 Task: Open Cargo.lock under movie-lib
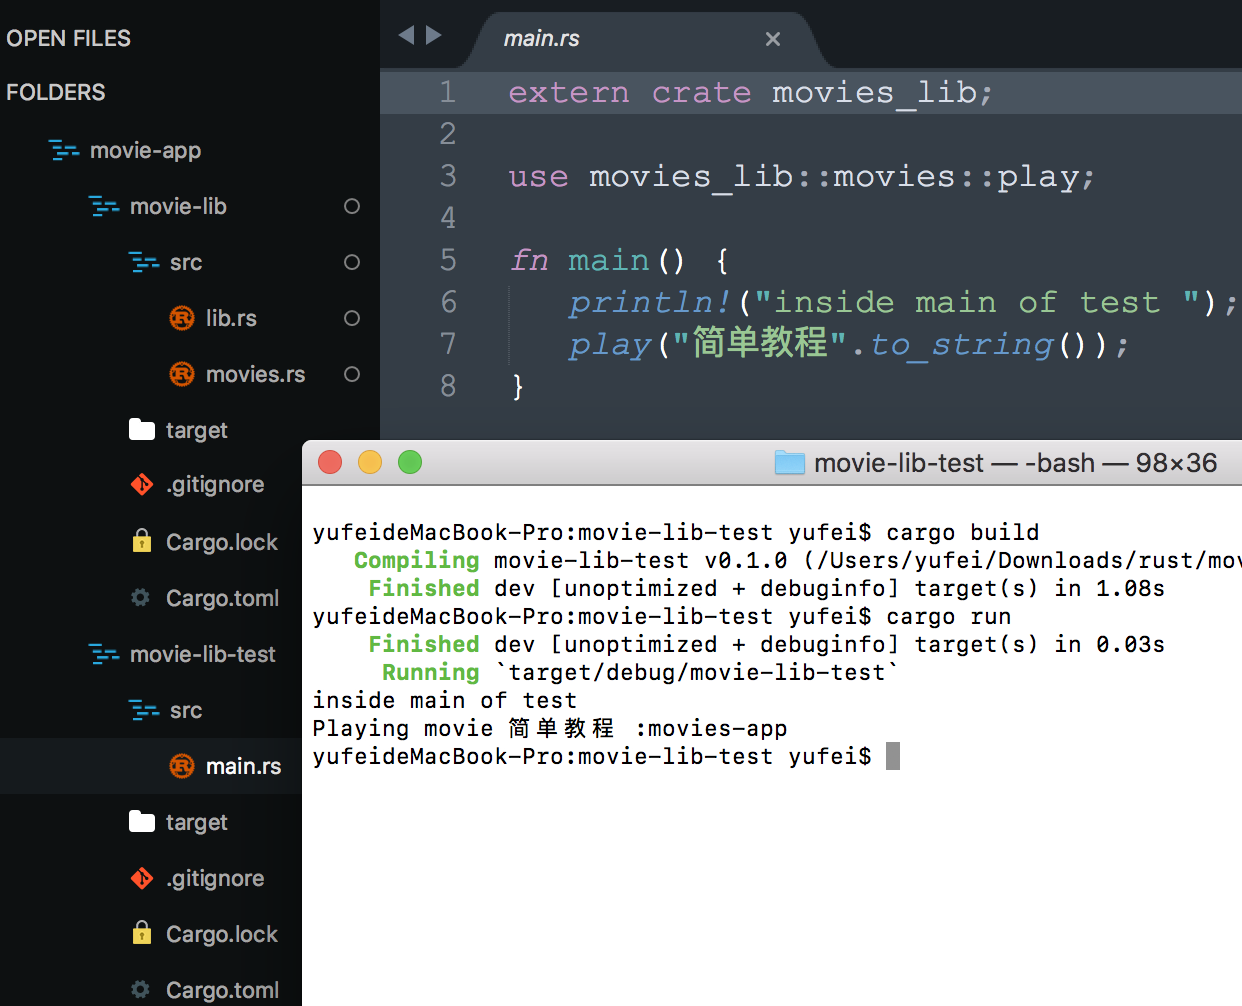click(222, 542)
